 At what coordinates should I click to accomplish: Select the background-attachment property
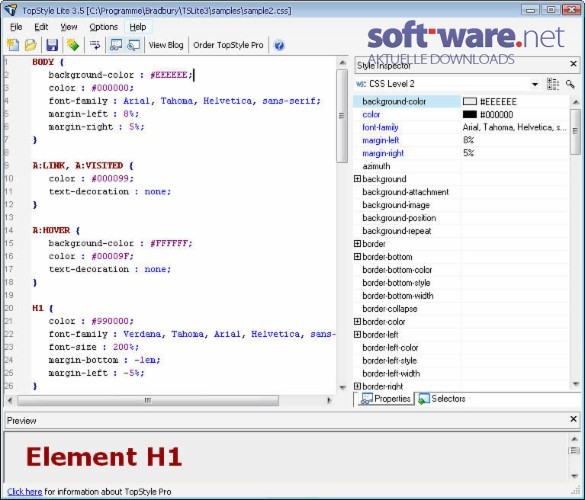coord(406,192)
